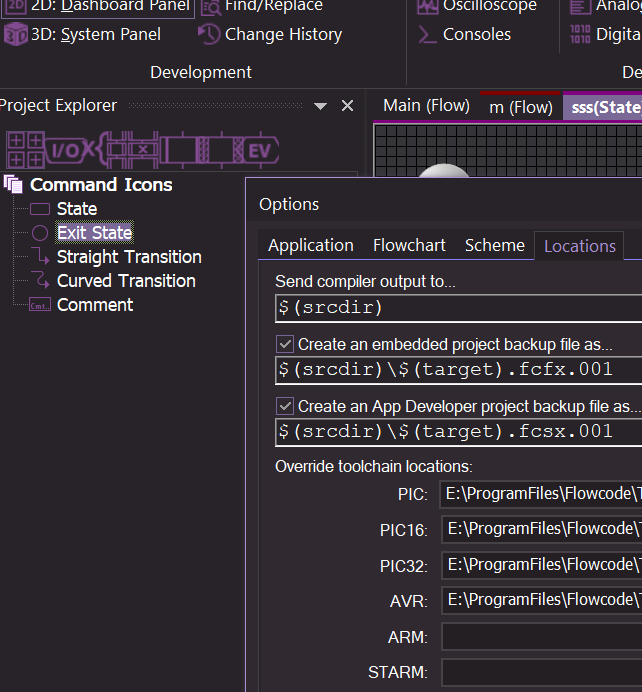Switch to the Scheme options tab
The image size is (642, 692).
[495, 245]
